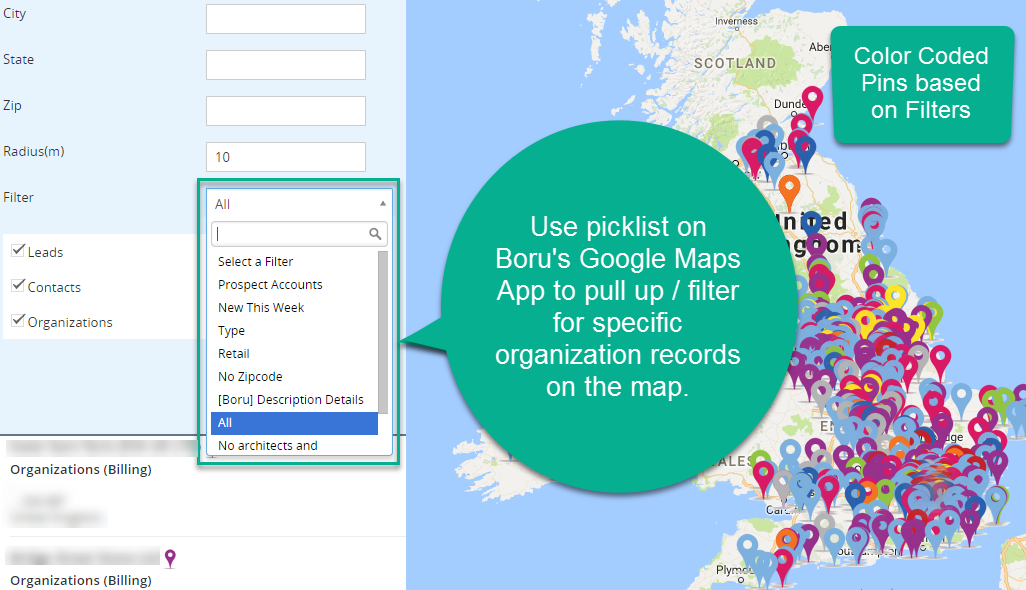The image size is (1026, 590).
Task: Select "[Boru] Description Details" filter
Action: pyautogui.click(x=291, y=400)
